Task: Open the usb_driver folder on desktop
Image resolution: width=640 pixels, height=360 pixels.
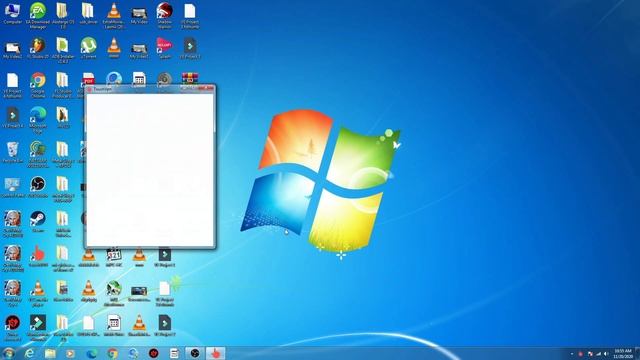Action: coord(88,13)
